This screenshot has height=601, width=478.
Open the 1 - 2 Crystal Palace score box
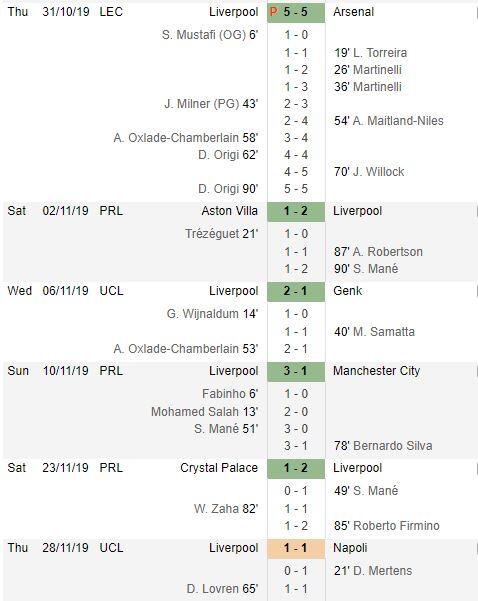pos(296,468)
